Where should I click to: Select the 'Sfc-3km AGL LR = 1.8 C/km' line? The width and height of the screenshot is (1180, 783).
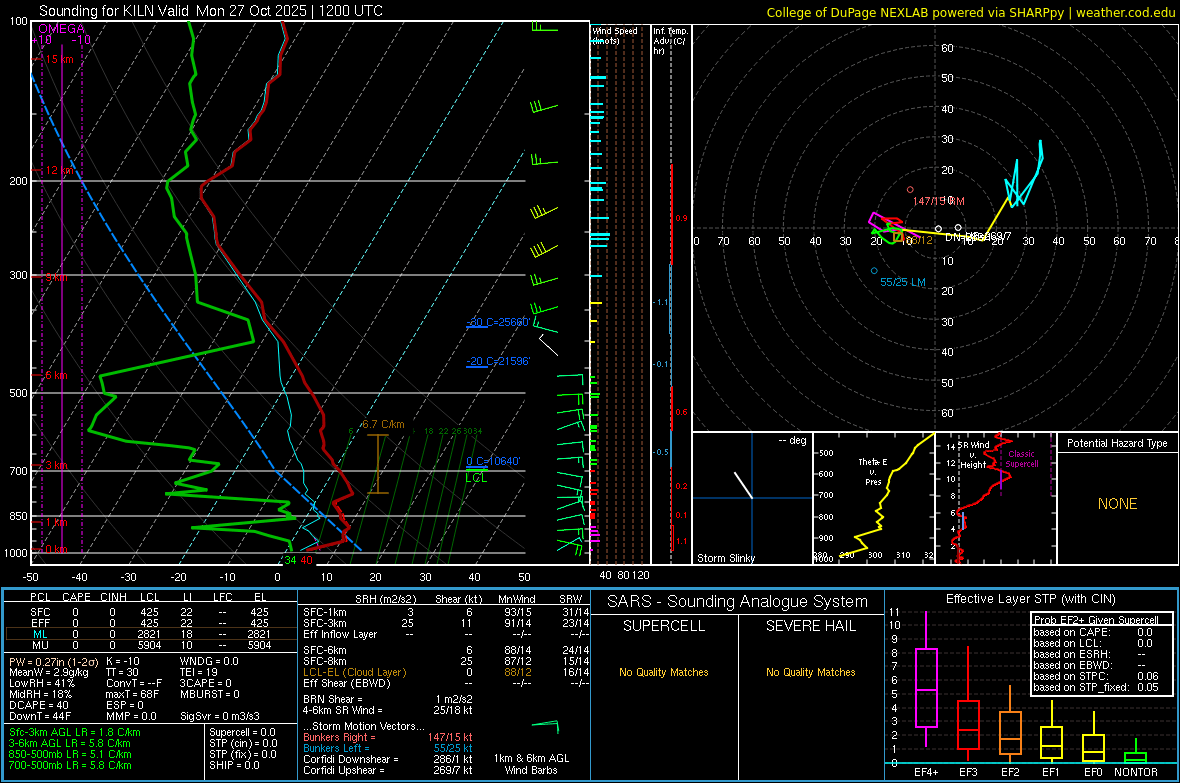[75, 733]
